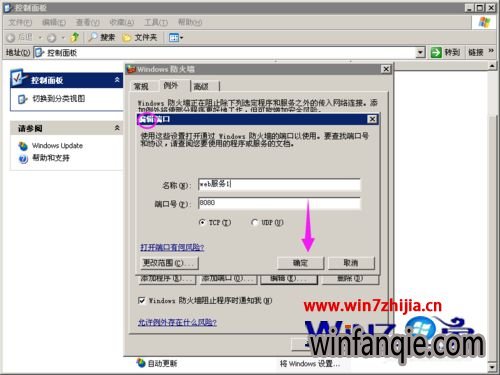Viewport: 500px width, 375px height.
Task: Collapse the 请参阅 sidebar section
Action: [117, 128]
